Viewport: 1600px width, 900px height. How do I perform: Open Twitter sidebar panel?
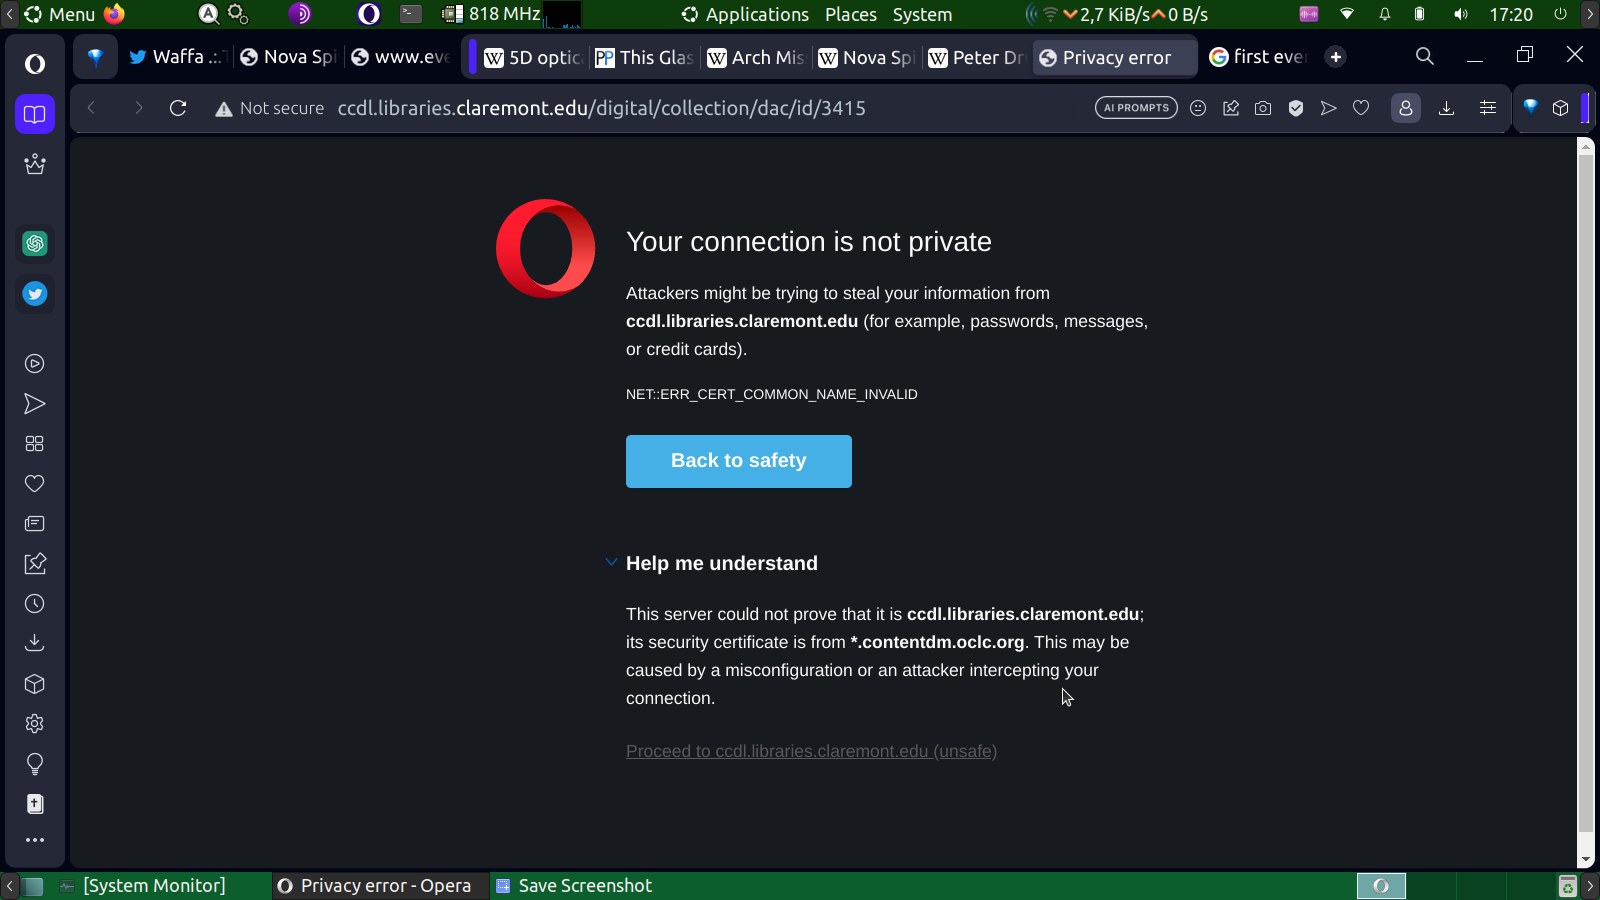35,294
